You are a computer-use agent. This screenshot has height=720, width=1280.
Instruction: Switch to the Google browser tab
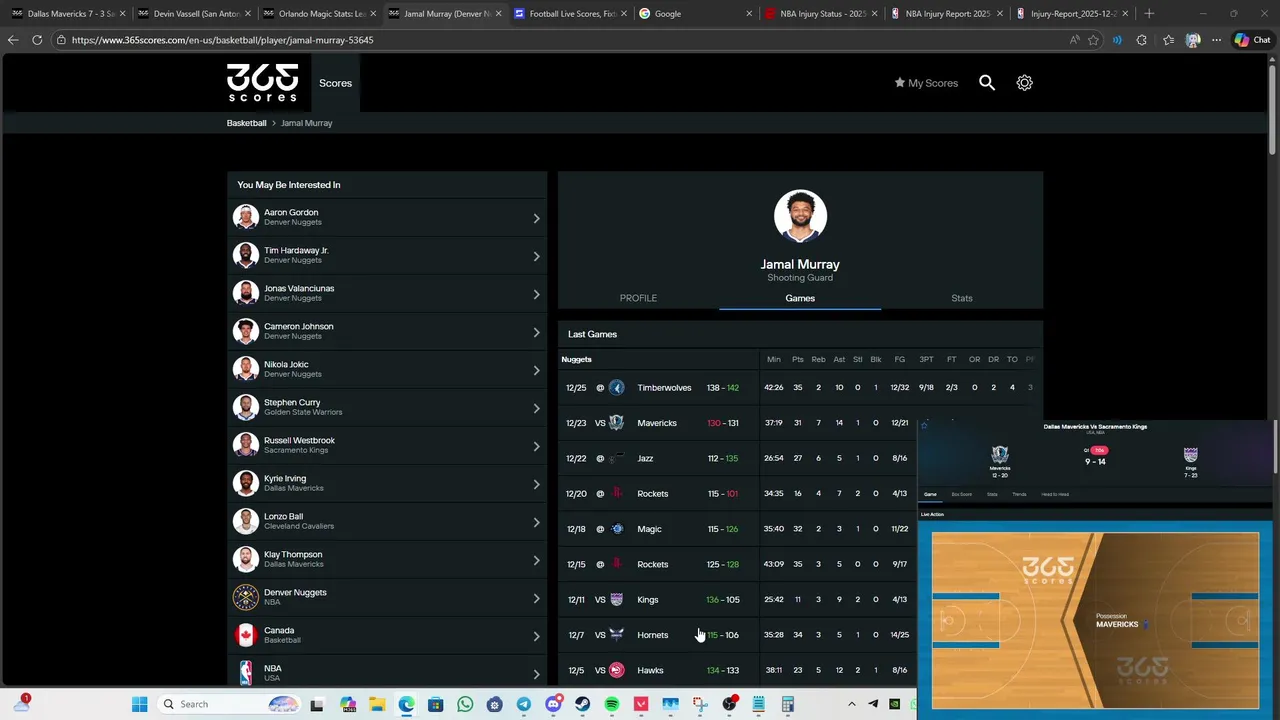(x=695, y=14)
